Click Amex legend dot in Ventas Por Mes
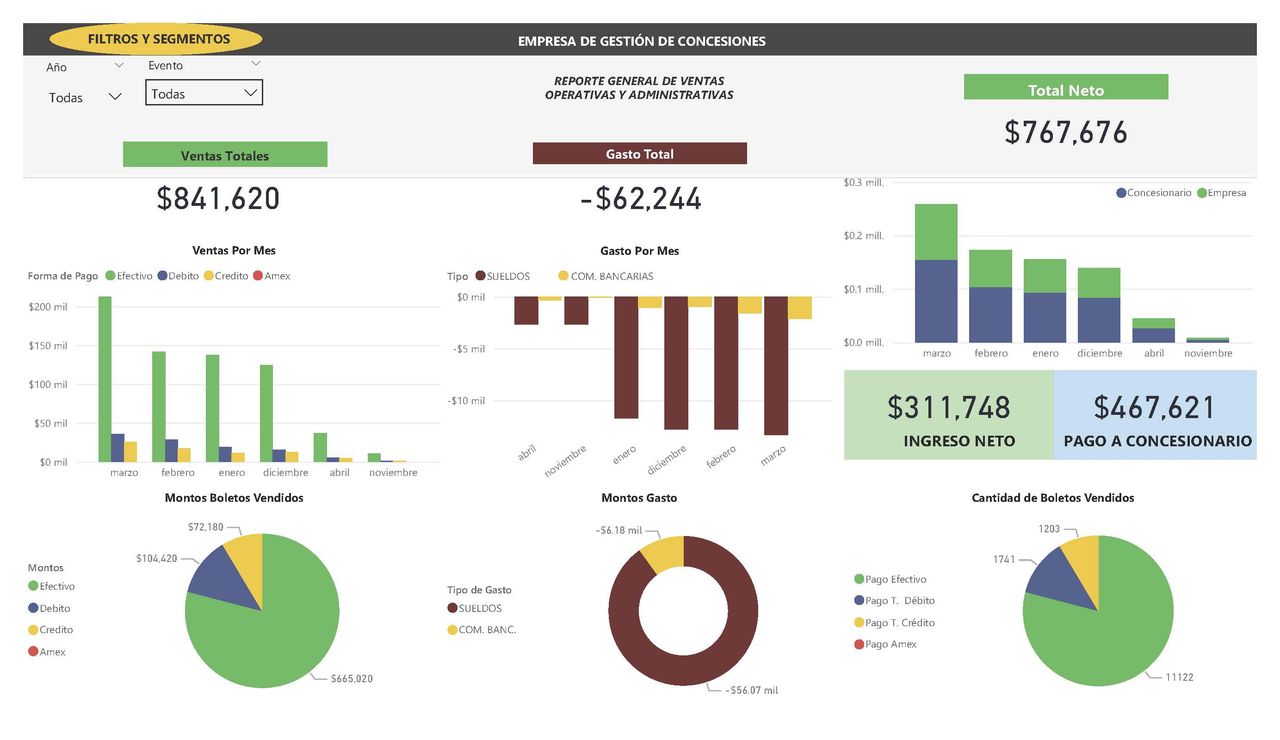Viewport: 1280px width, 740px height. click(x=258, y=276)
